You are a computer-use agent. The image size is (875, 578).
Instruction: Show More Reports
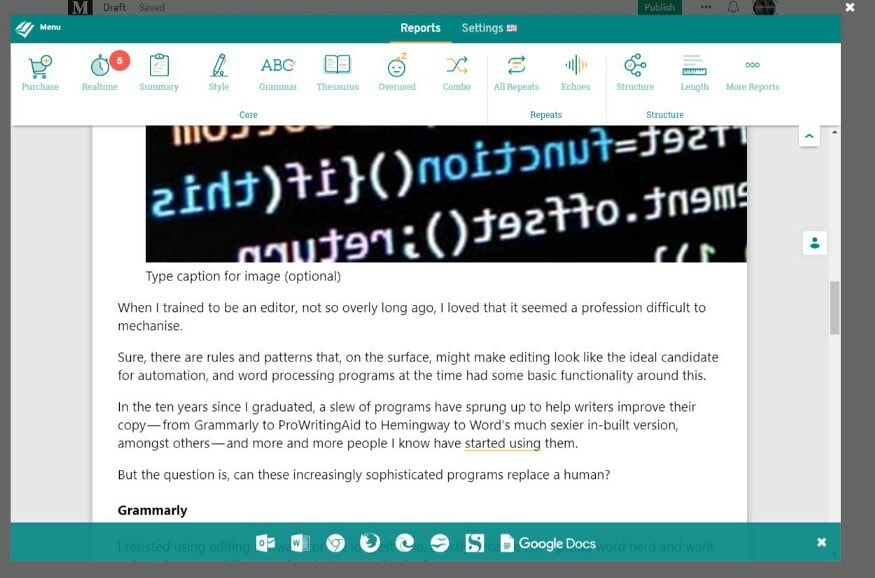tap(752, 73)
